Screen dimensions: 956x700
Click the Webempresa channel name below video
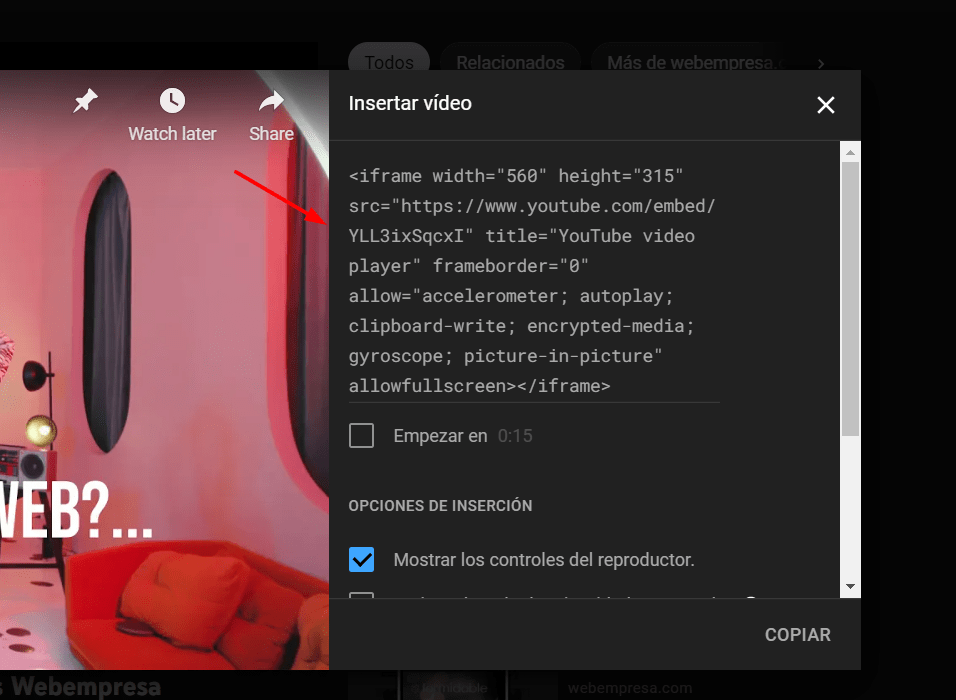(x=86, y=687)
